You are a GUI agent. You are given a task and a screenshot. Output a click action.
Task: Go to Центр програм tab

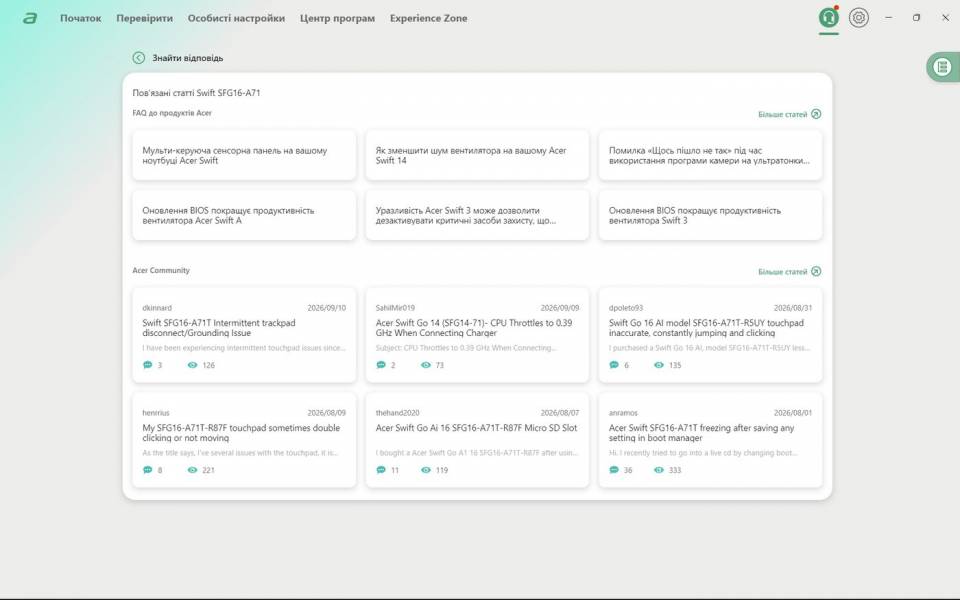click(337, 18)
